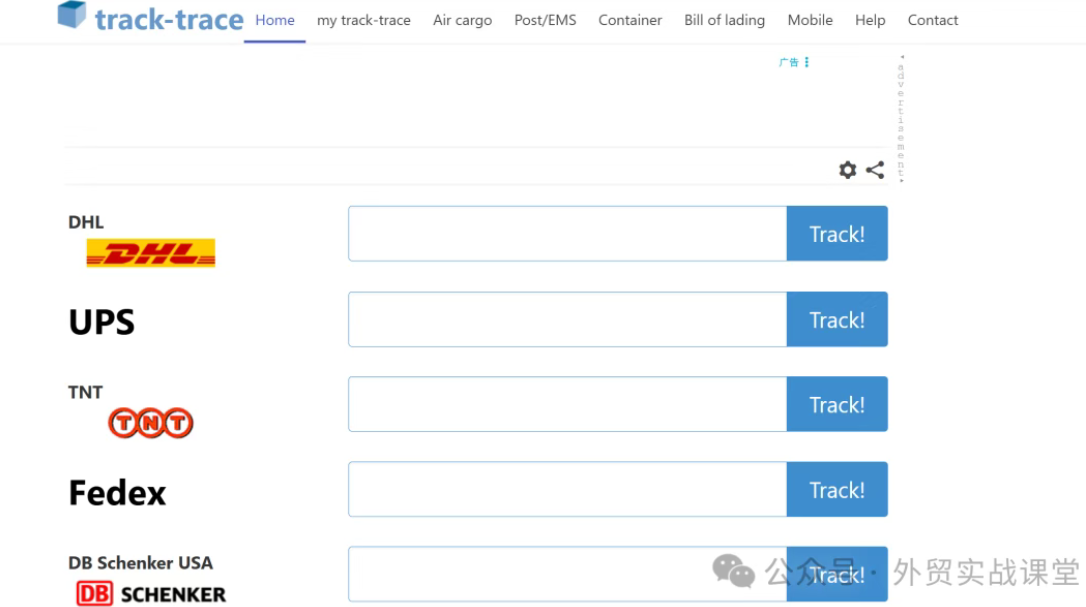This screenshot has width=1086, height=607.
Task: Open the Post/EMS page
Action: [x=545, y=20]
